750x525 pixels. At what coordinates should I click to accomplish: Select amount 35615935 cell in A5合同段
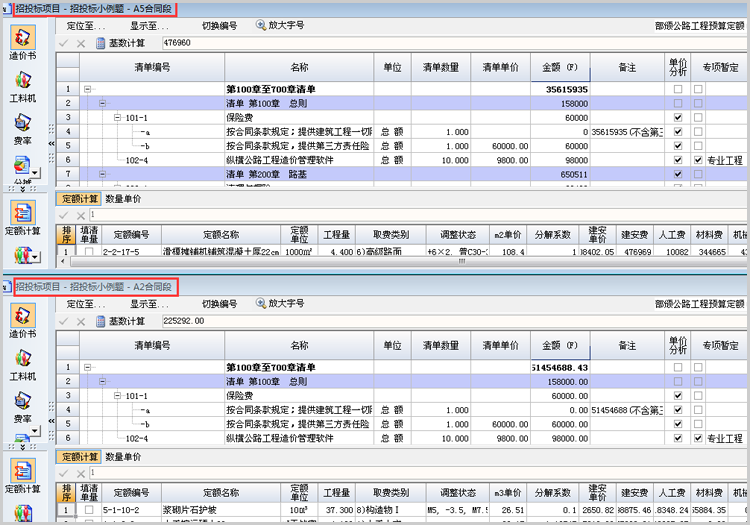560,89
